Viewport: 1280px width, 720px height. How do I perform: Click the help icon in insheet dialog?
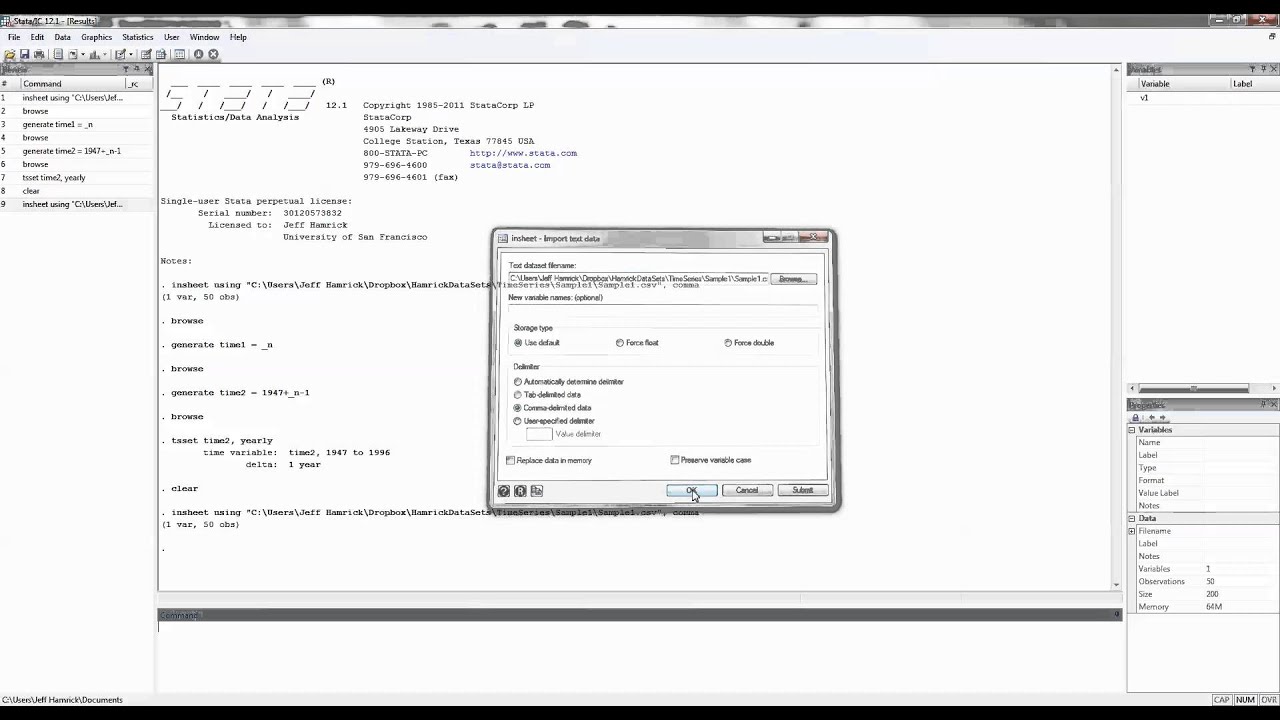pos(504,491)
